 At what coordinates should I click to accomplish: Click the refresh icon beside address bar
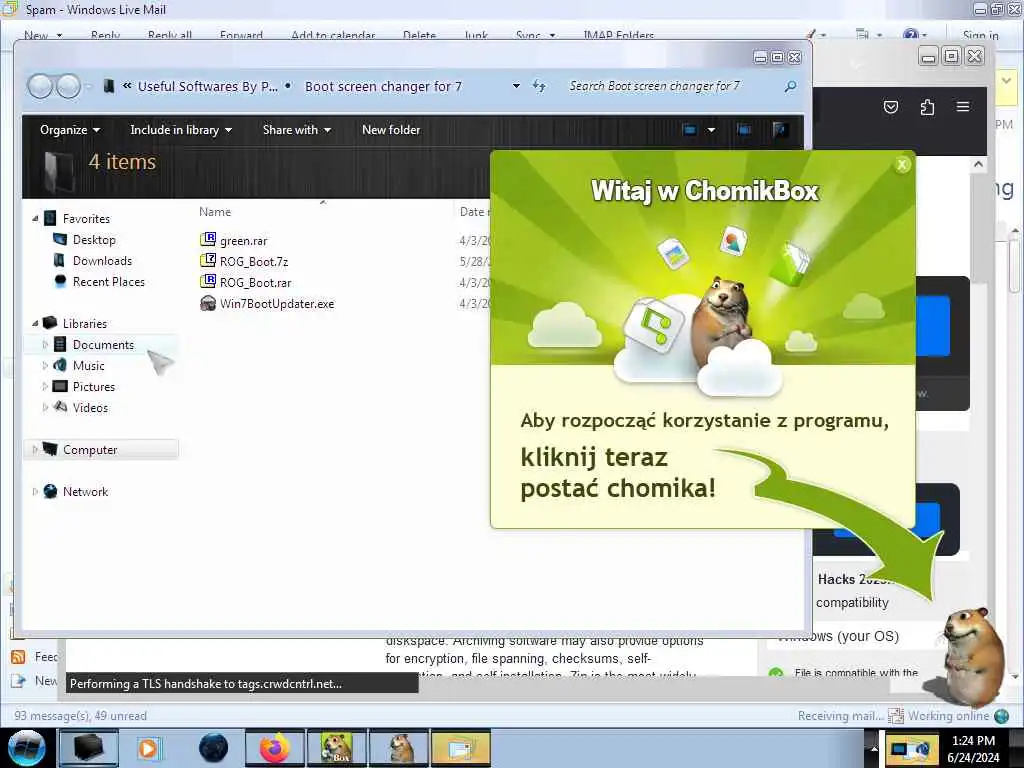click(x=539, y=86)
